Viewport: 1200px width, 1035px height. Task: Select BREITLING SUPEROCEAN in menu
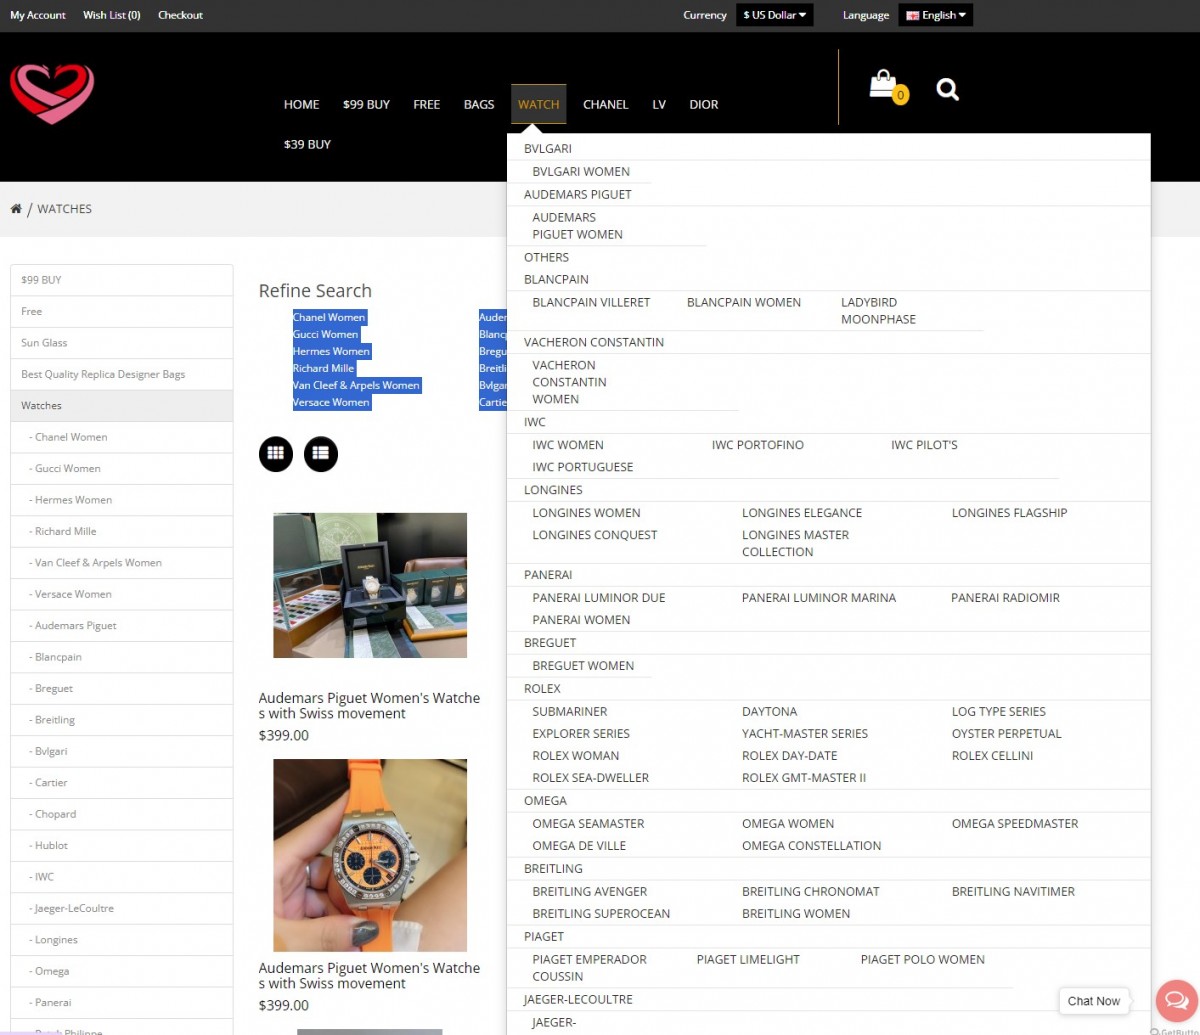[x=601, y=914]
